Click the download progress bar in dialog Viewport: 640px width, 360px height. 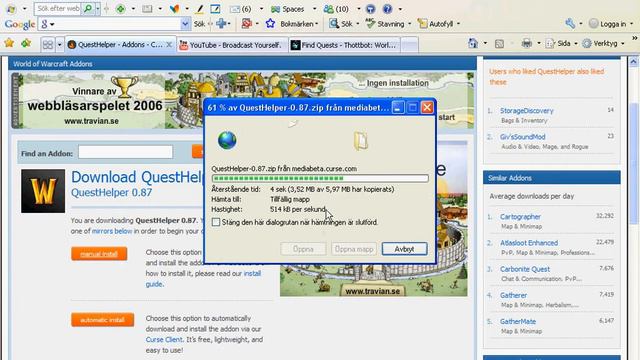pyautogui.click(x=320, y=178)
